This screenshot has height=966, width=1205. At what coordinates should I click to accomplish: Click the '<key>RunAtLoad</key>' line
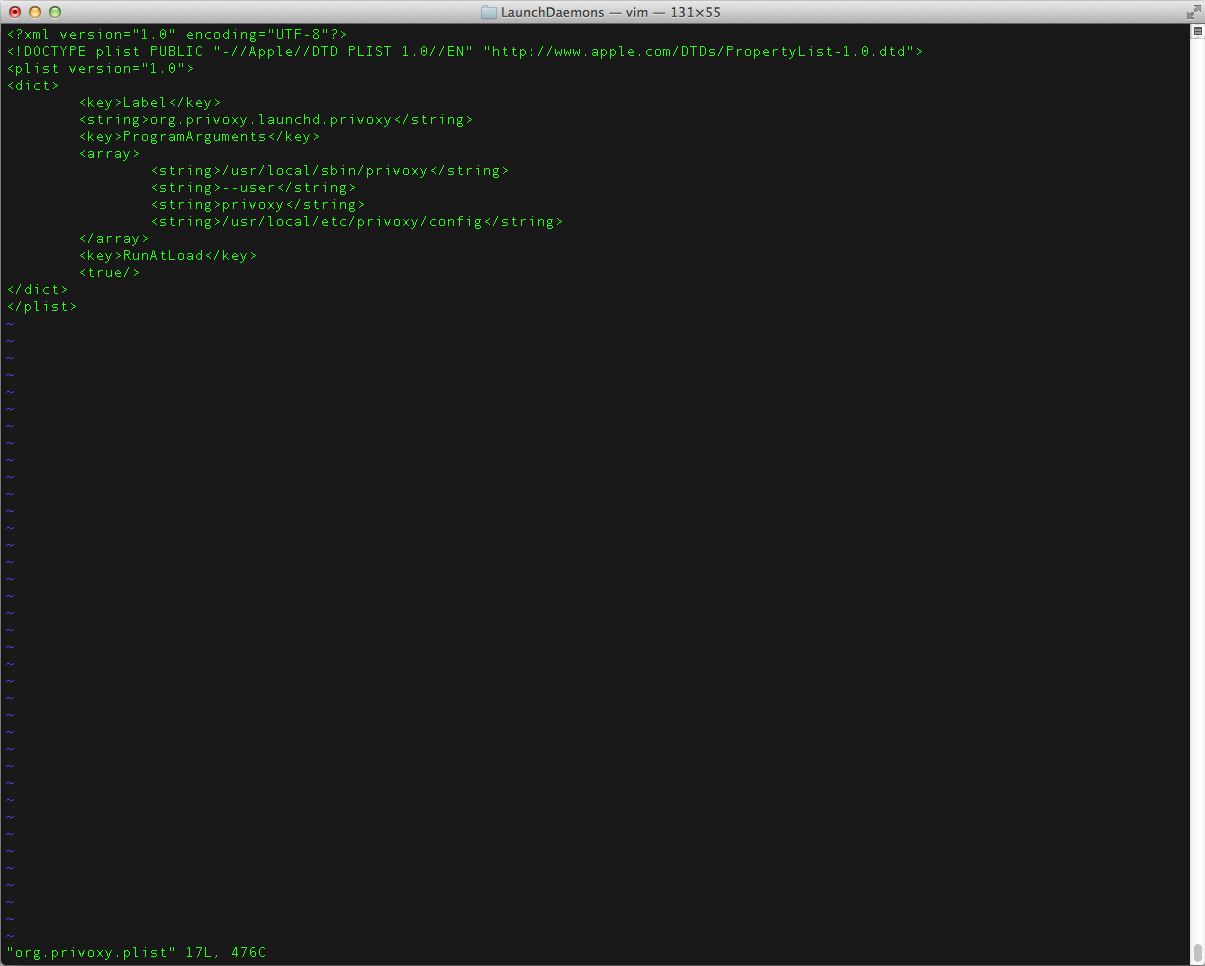[x=168, y=255]
